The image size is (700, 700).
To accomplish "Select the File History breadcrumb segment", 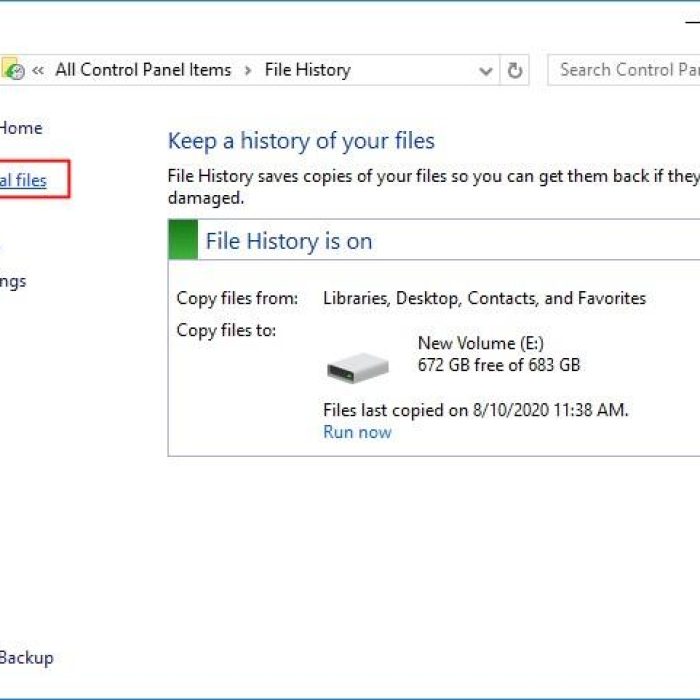I will click(307, 70).
